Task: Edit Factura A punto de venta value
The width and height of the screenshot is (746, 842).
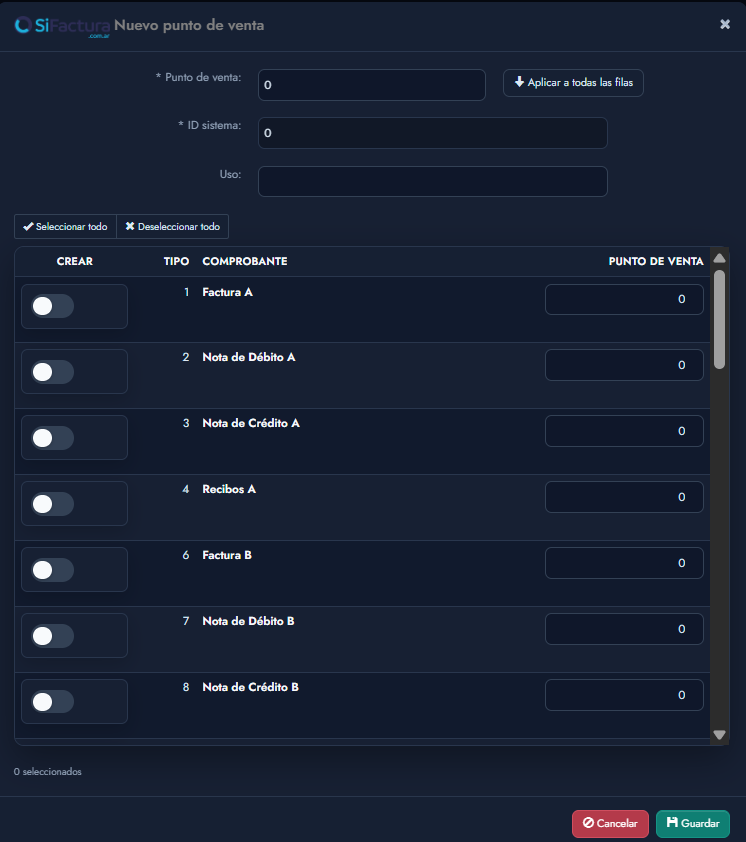Action: click(624, 299)
